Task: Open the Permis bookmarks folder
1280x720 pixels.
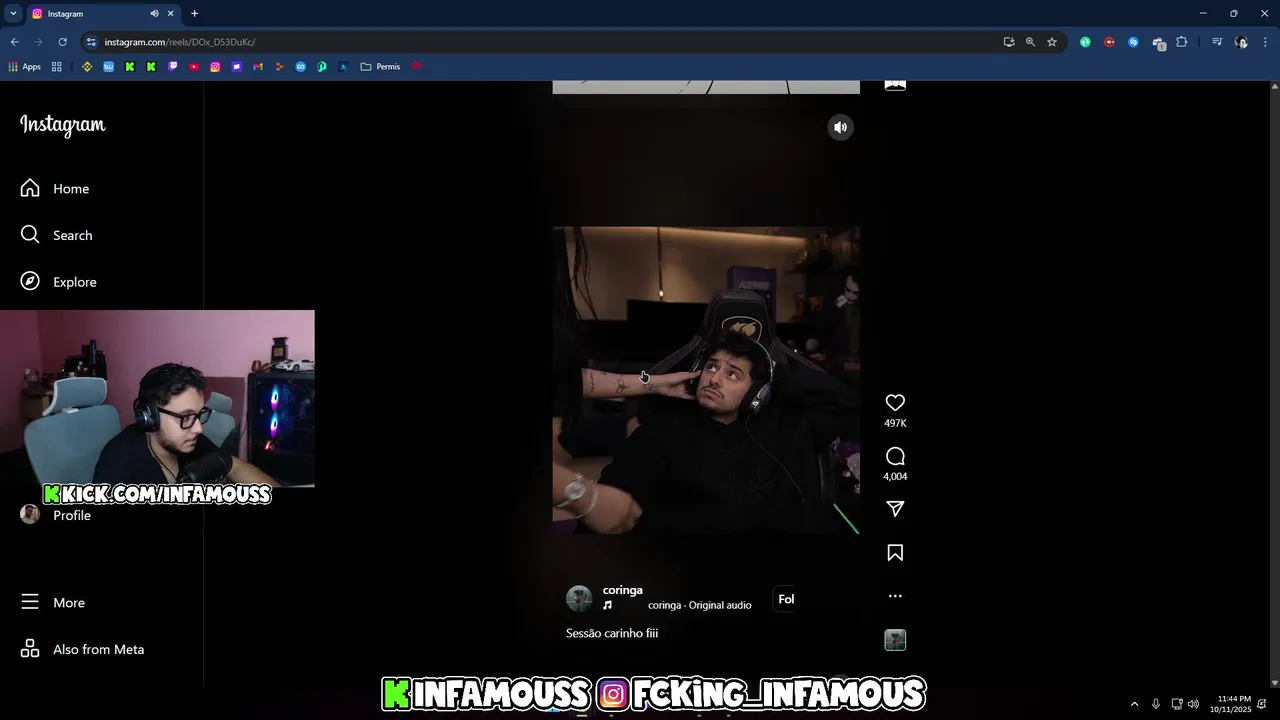Action: coord(380,67)
